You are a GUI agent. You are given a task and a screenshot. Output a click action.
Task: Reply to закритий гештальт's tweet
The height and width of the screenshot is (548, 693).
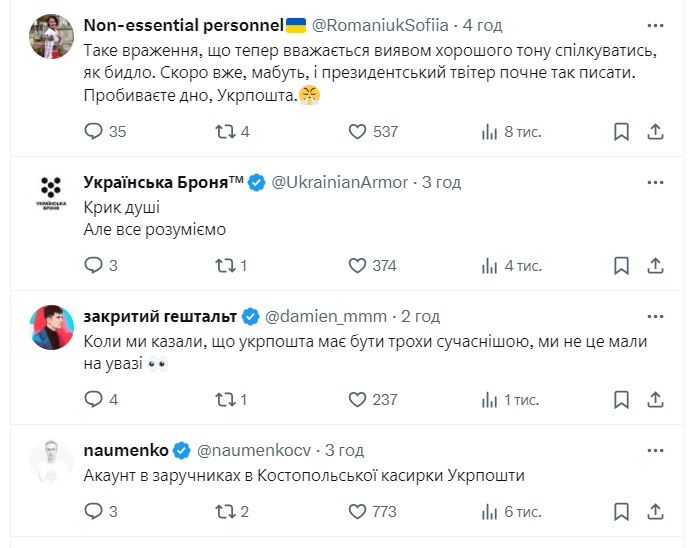click(x=93, y=399)
